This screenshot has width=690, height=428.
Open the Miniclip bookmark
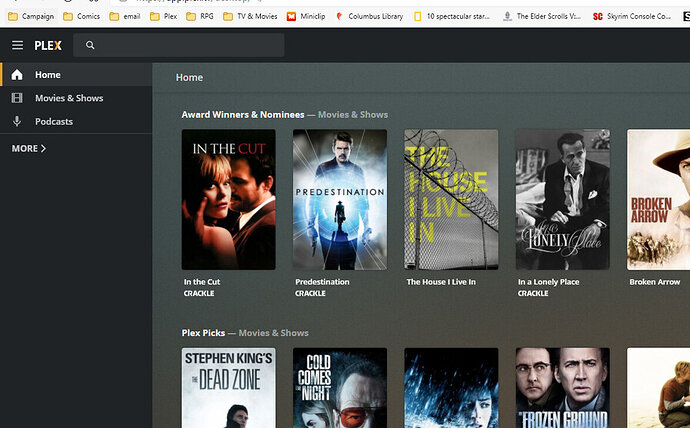[x=306, y=16]
